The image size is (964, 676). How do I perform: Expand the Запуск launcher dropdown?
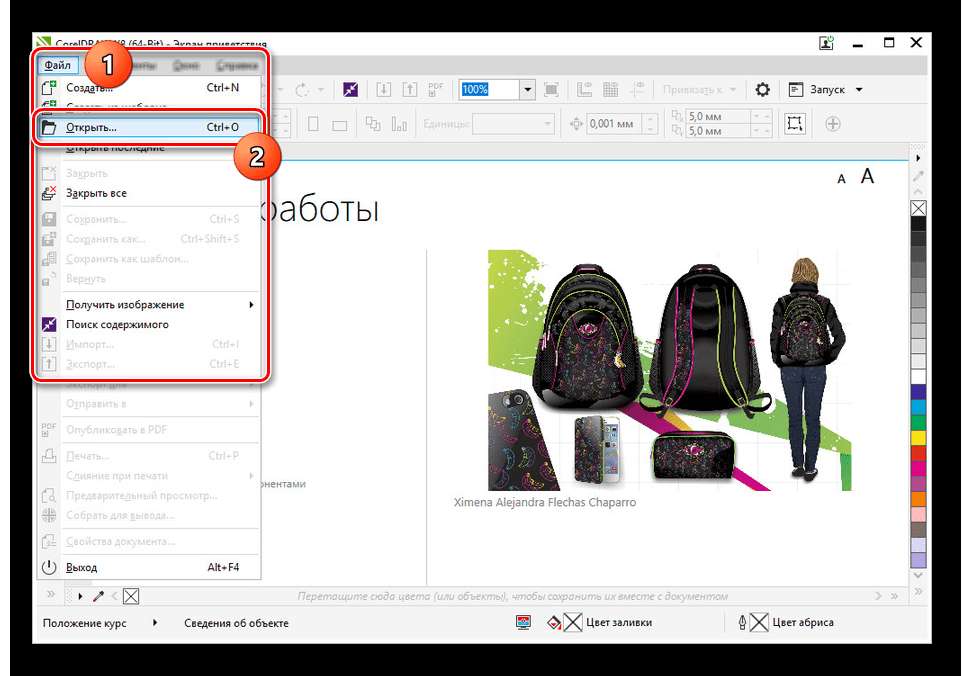point(858,90)
